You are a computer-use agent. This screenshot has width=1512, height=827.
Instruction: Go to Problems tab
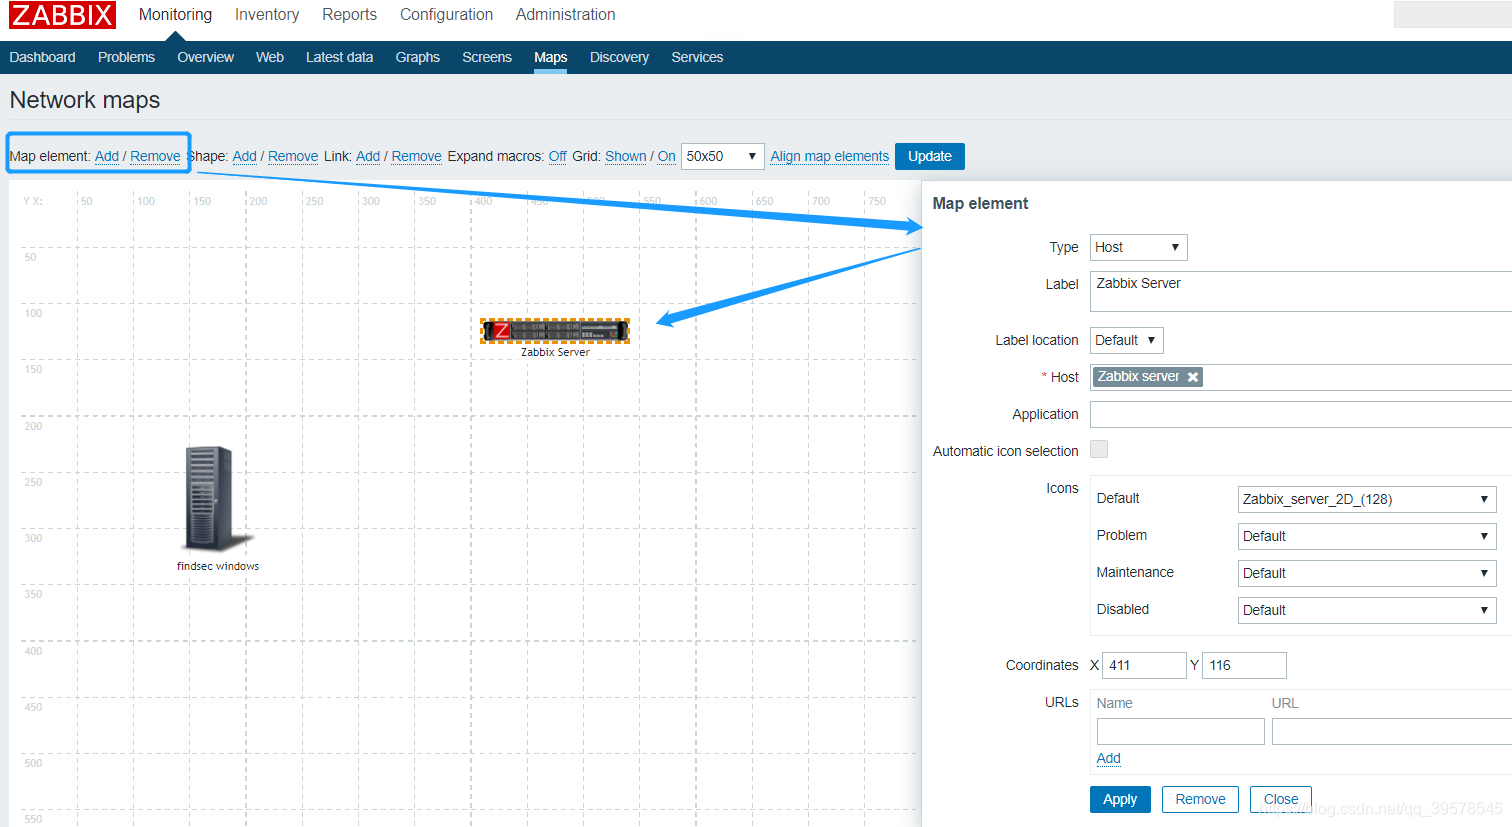[x=126, y=57]
